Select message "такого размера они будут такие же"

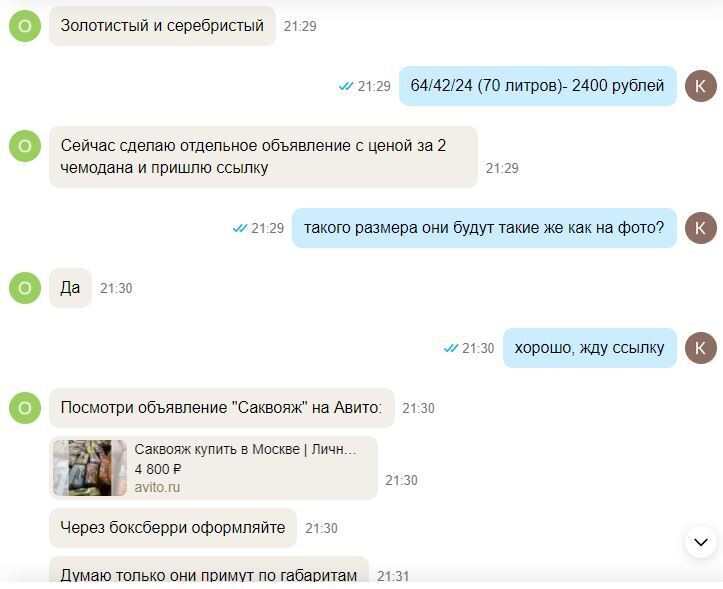[484, 228]
